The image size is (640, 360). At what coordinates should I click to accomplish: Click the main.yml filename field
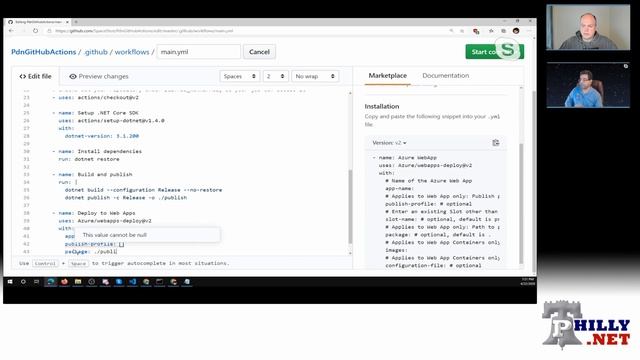click(199, 52)
